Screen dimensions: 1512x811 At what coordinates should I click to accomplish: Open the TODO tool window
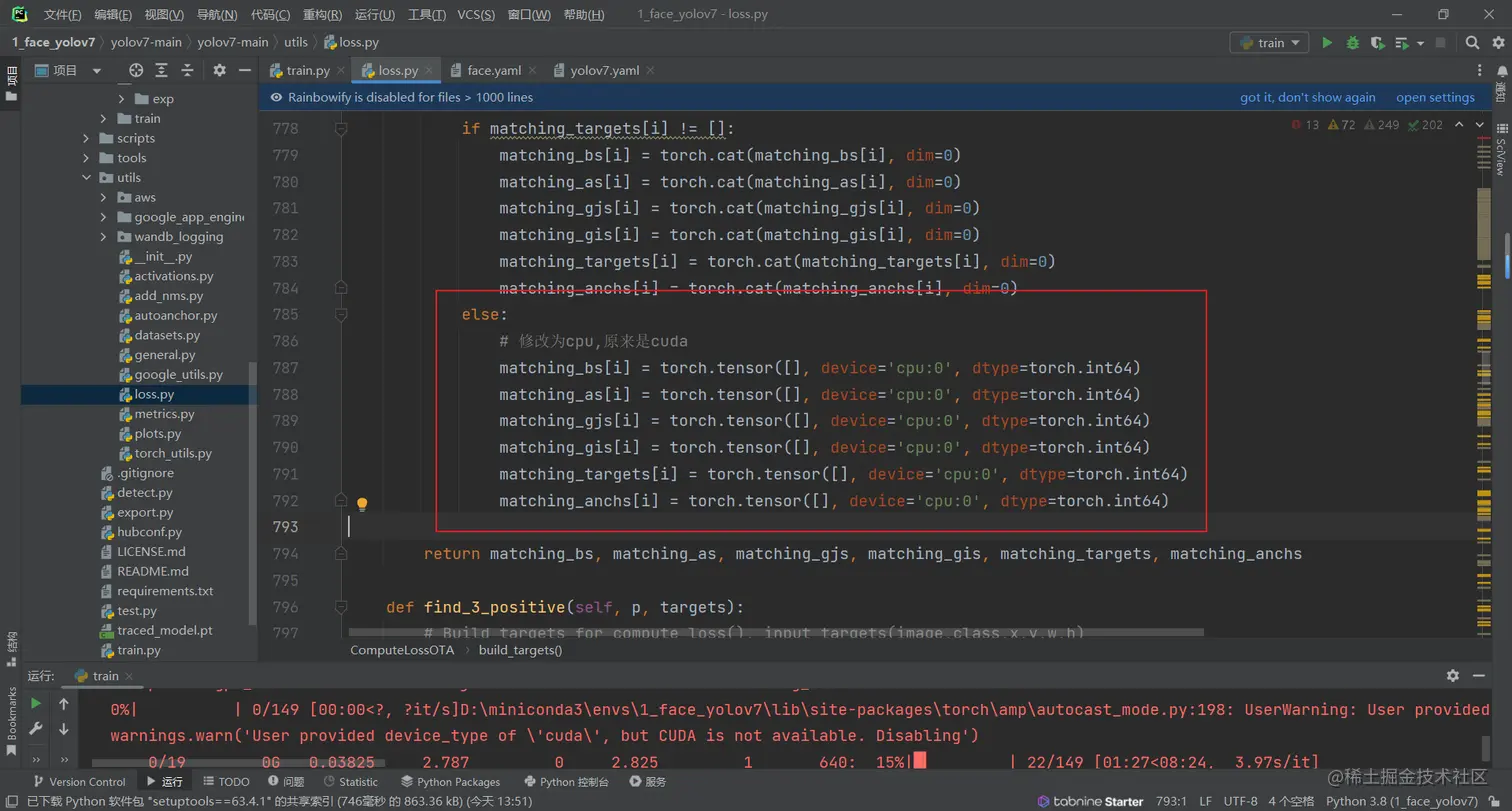227,781
